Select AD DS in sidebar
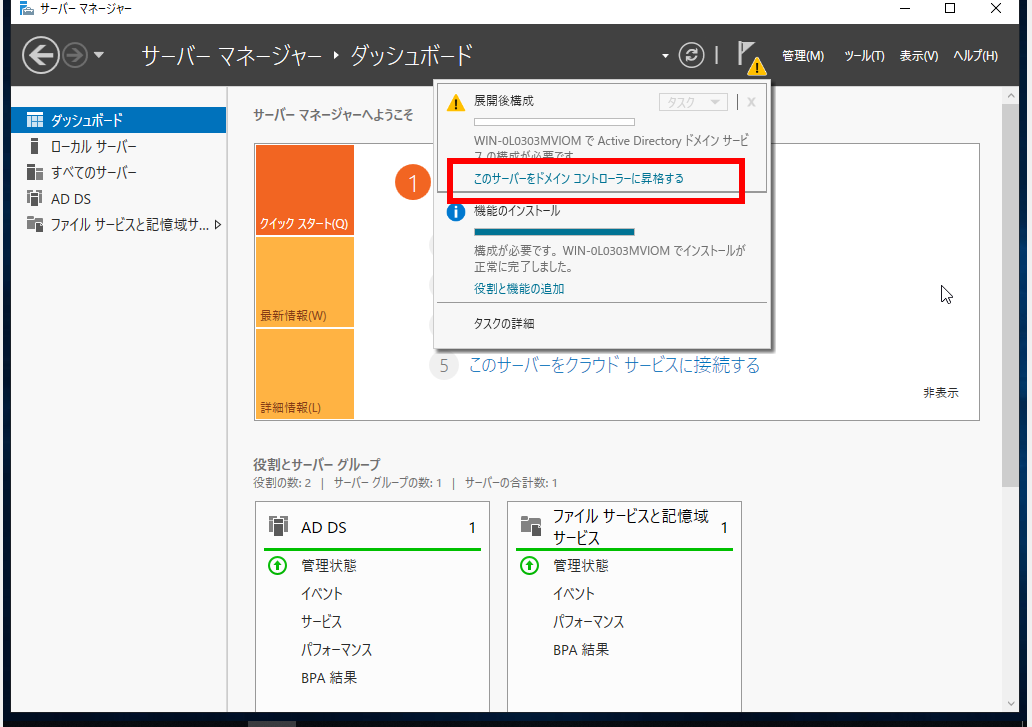The width and height of the screenshot is (1032, 727). tap(118, 199)
